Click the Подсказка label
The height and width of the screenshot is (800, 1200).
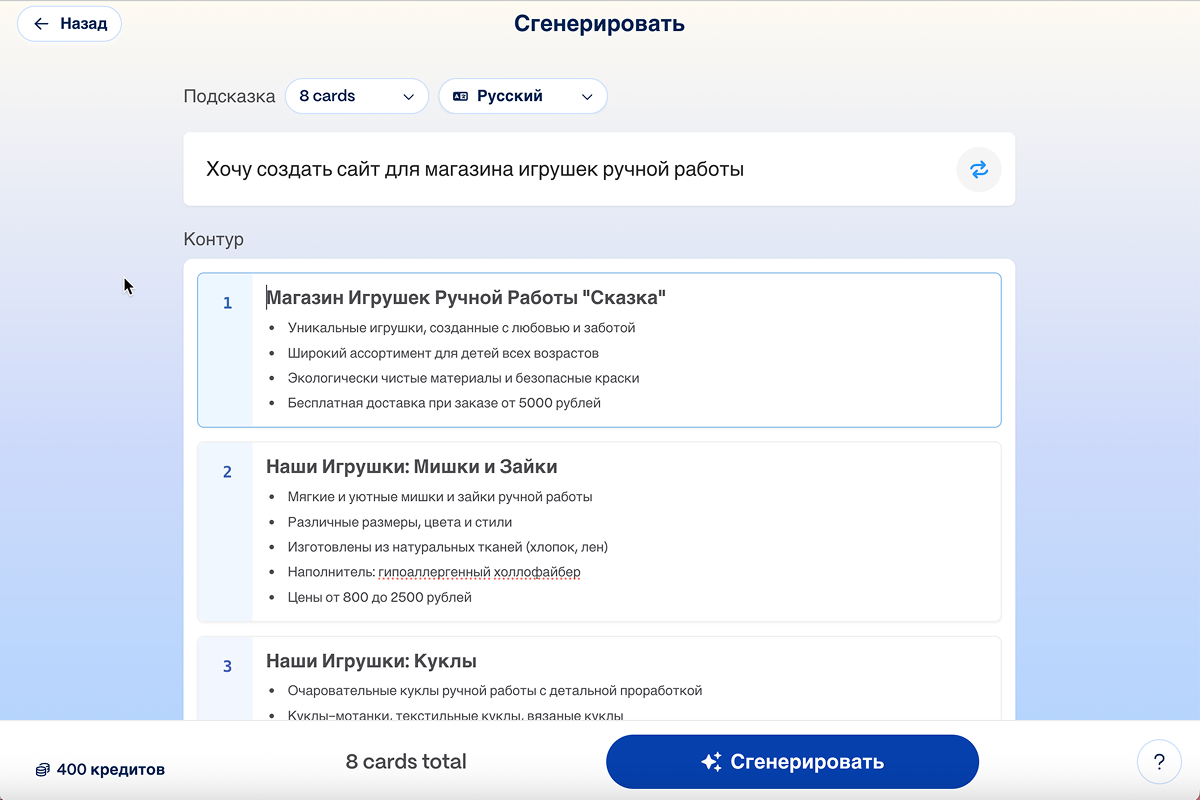(229, 97)
